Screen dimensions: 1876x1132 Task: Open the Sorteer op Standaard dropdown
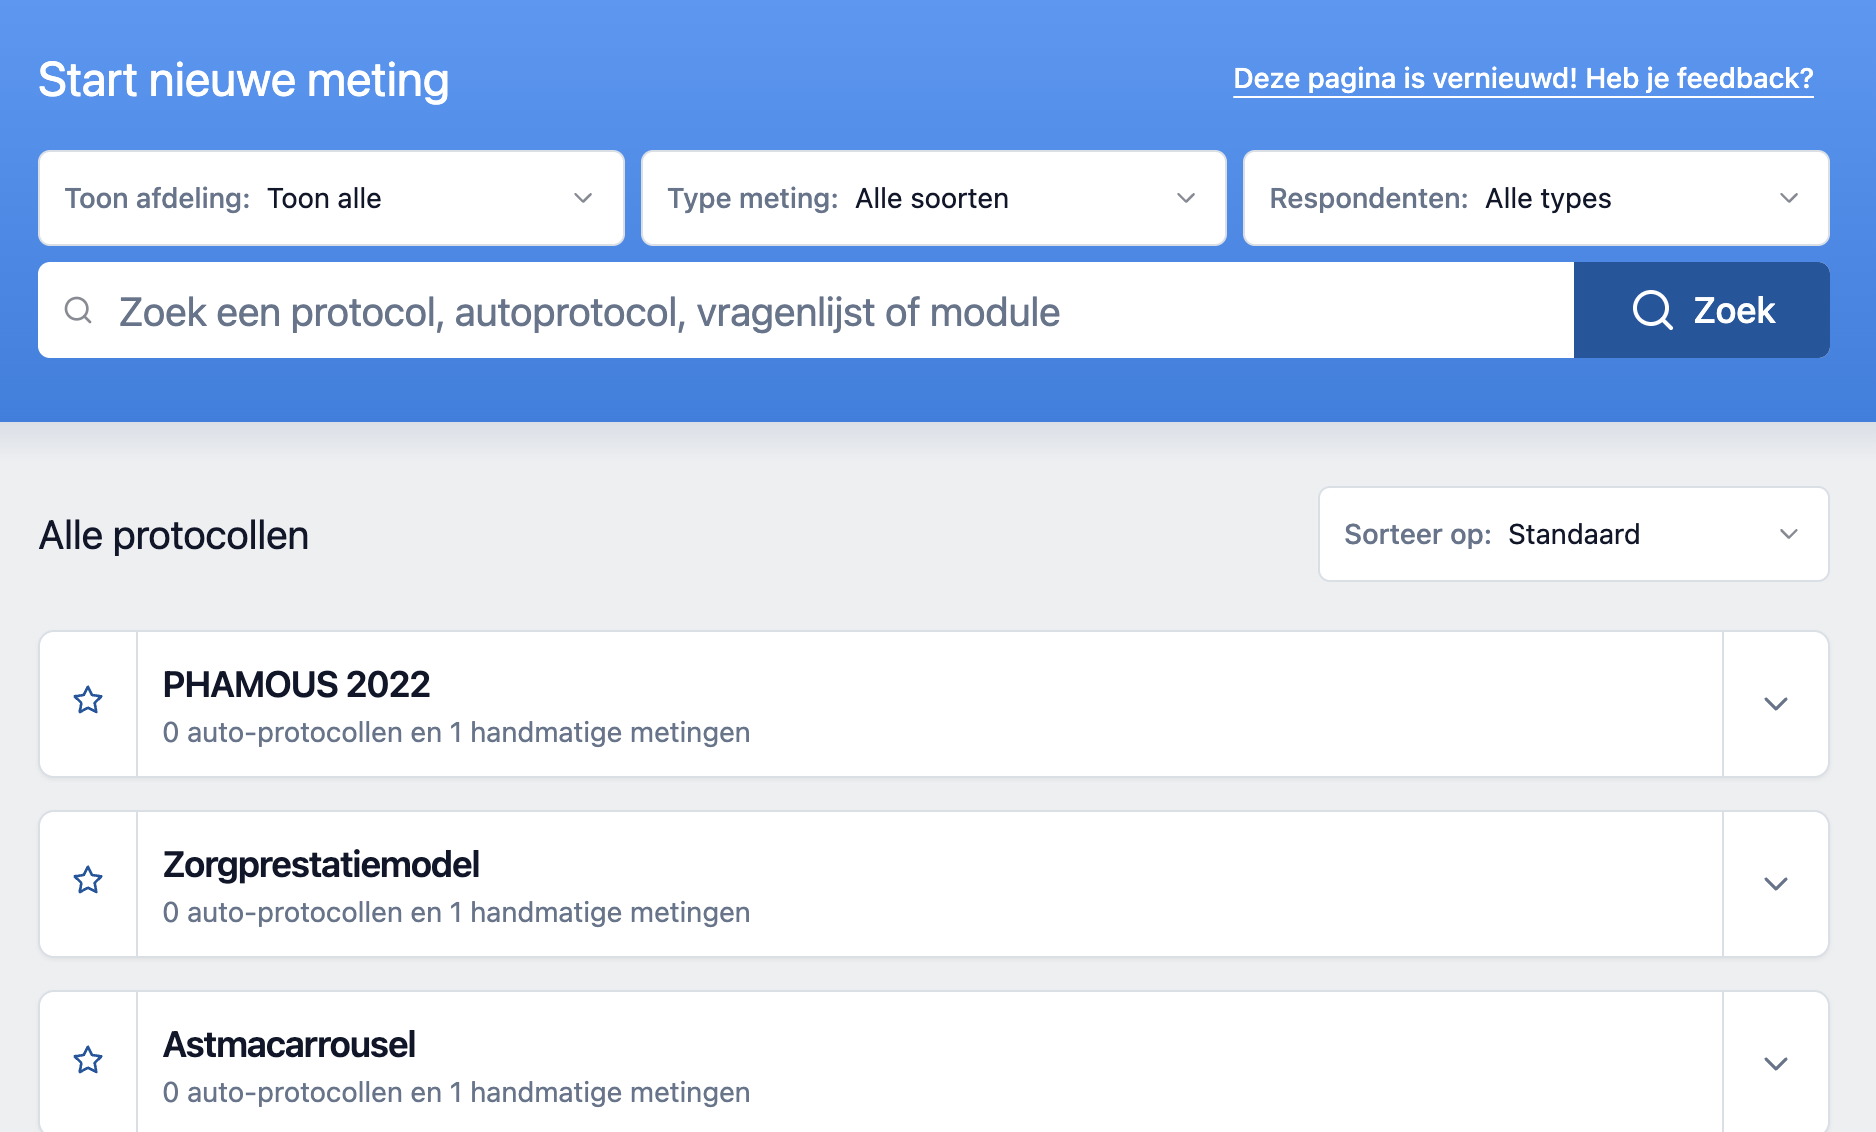1572,534
